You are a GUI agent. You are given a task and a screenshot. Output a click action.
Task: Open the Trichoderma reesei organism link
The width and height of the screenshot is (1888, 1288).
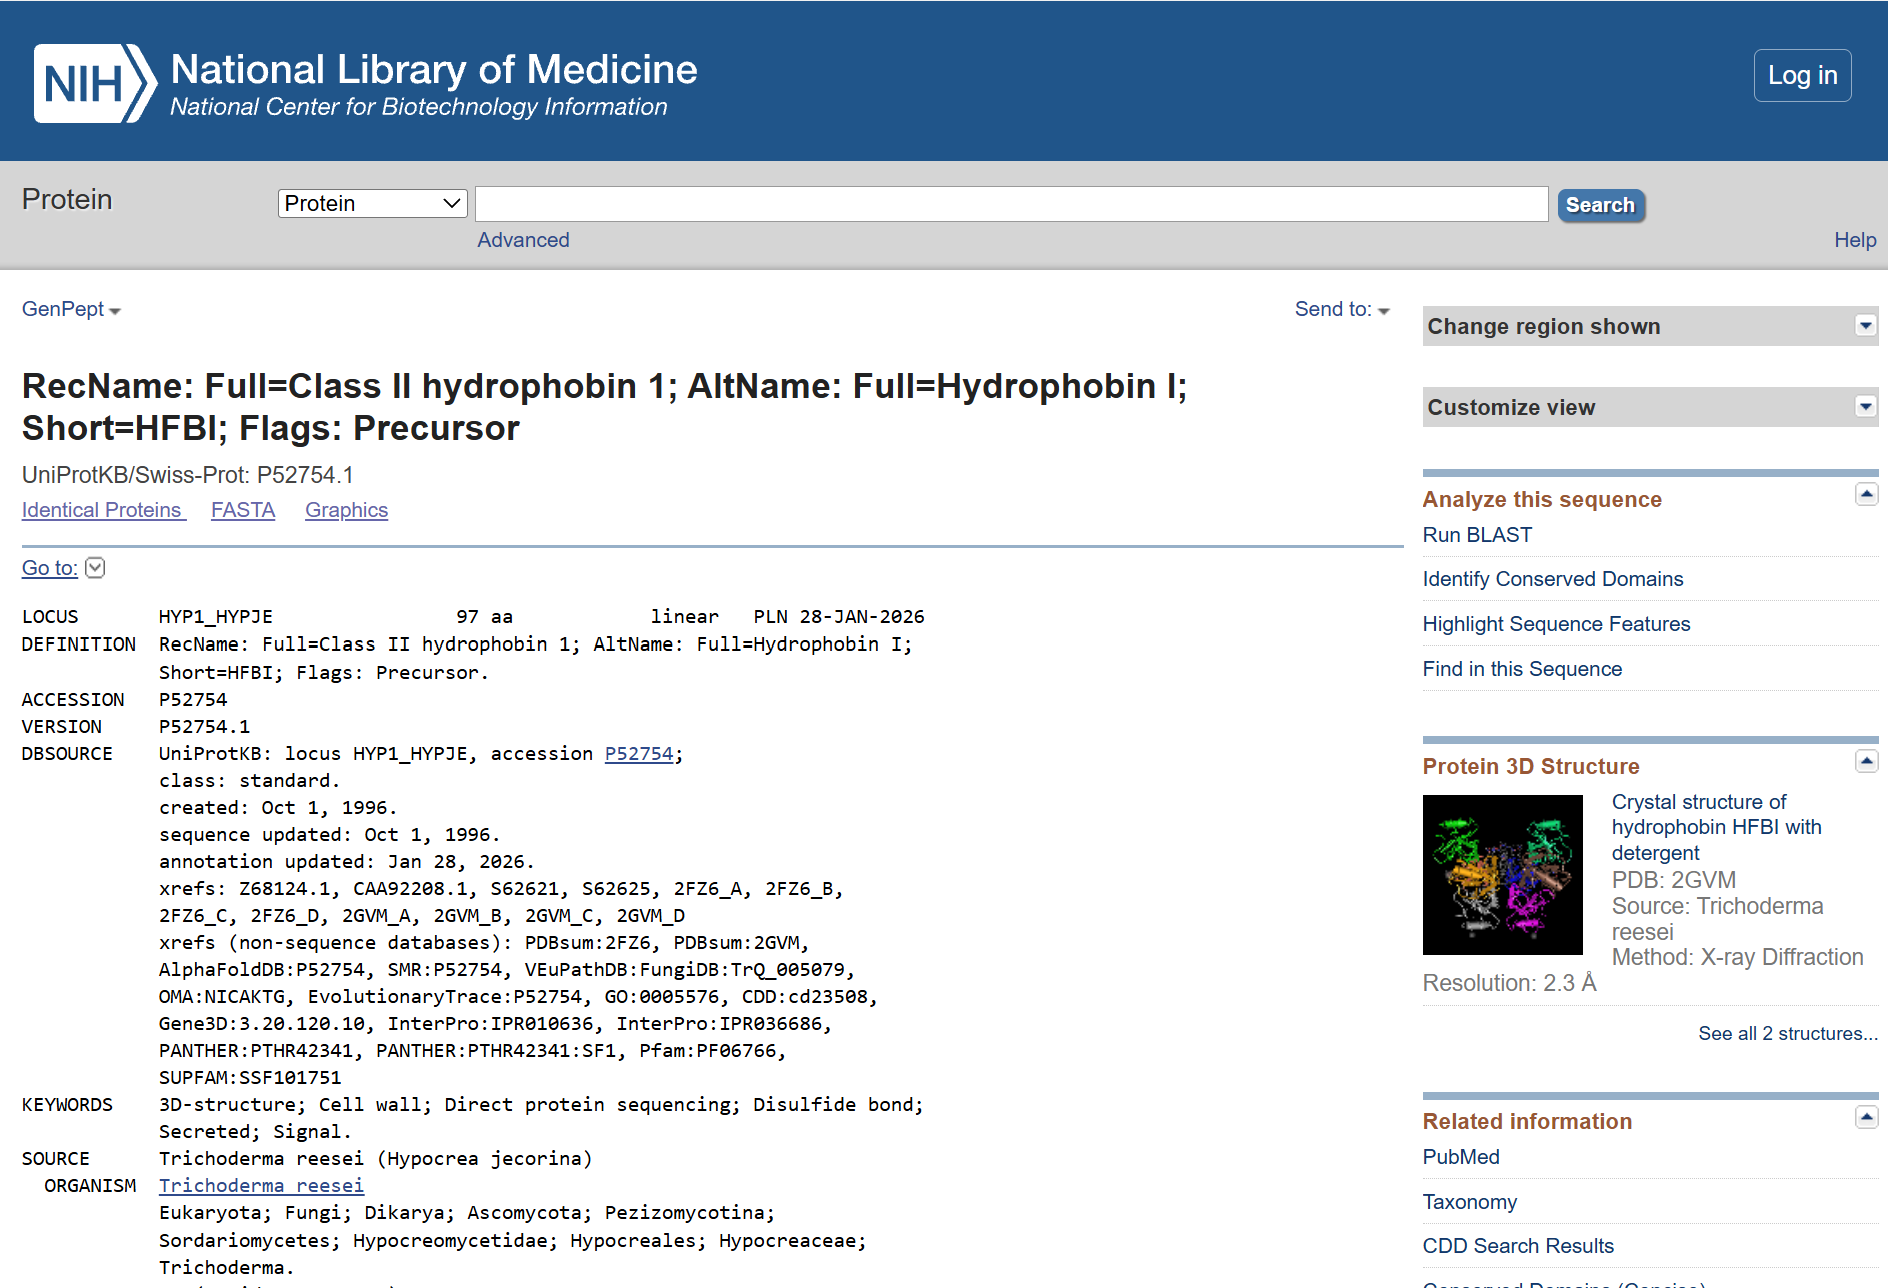261,1186
